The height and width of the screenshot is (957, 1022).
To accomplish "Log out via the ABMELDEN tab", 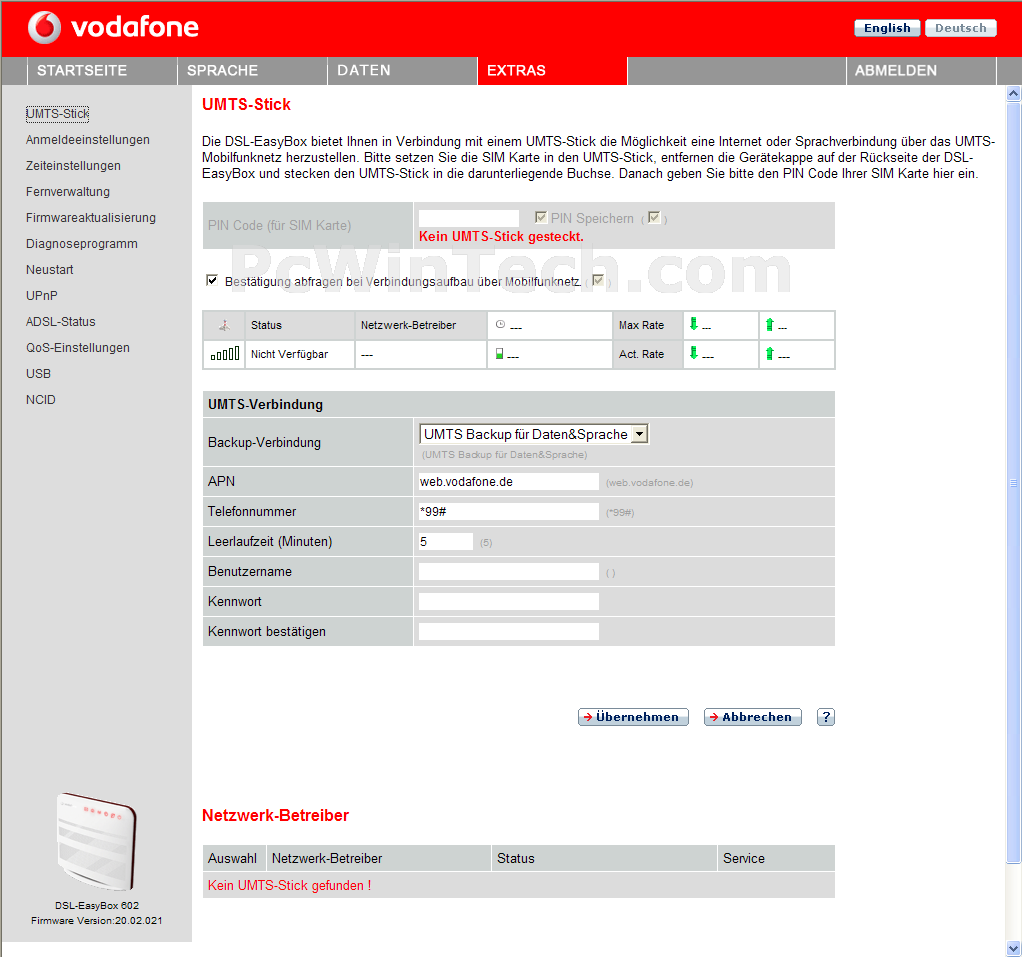I will pyautogui.click(x=921, y=70).
